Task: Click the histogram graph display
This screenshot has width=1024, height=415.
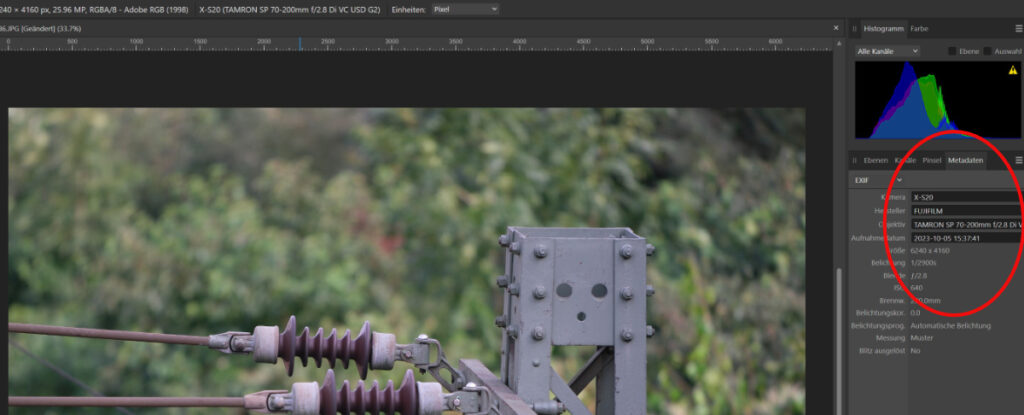Action: click(938, 100)
